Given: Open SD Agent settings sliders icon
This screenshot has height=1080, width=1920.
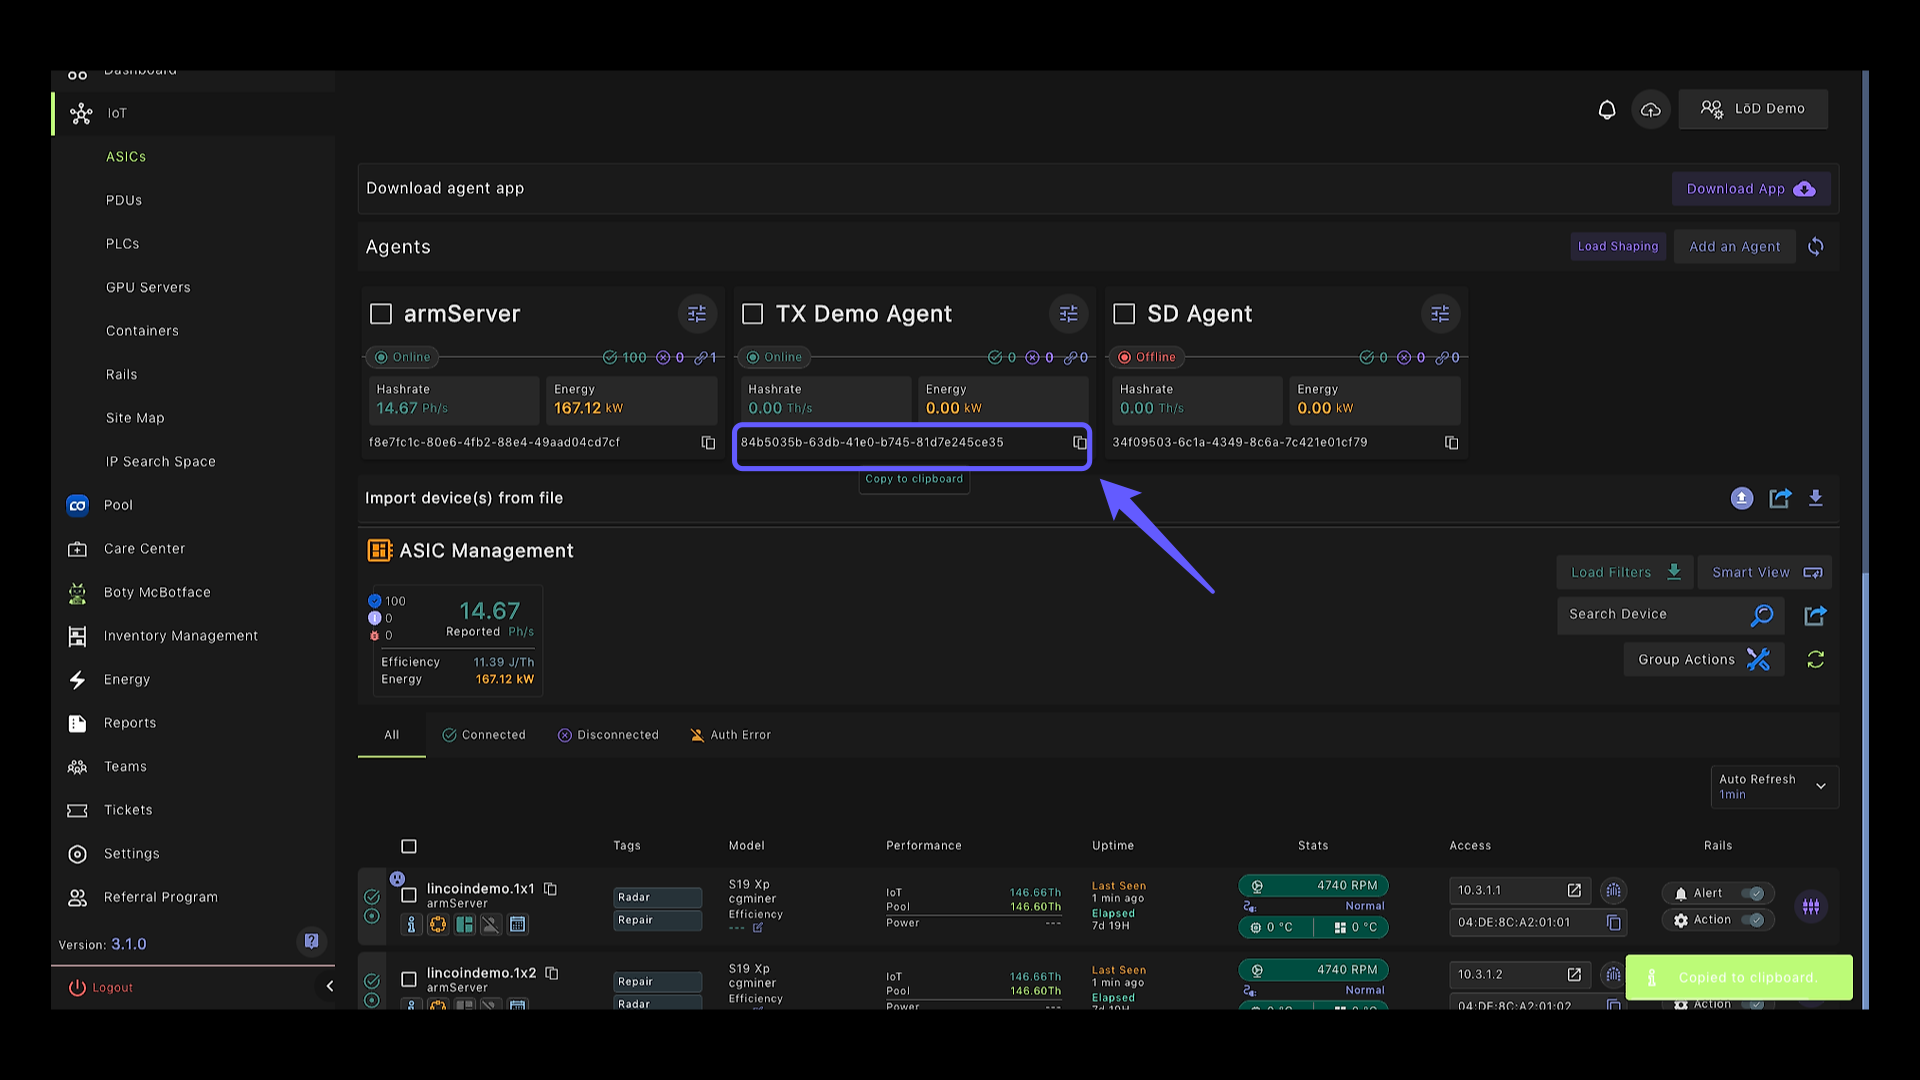Looking at the screenshot, I should tap(1440, 314).
